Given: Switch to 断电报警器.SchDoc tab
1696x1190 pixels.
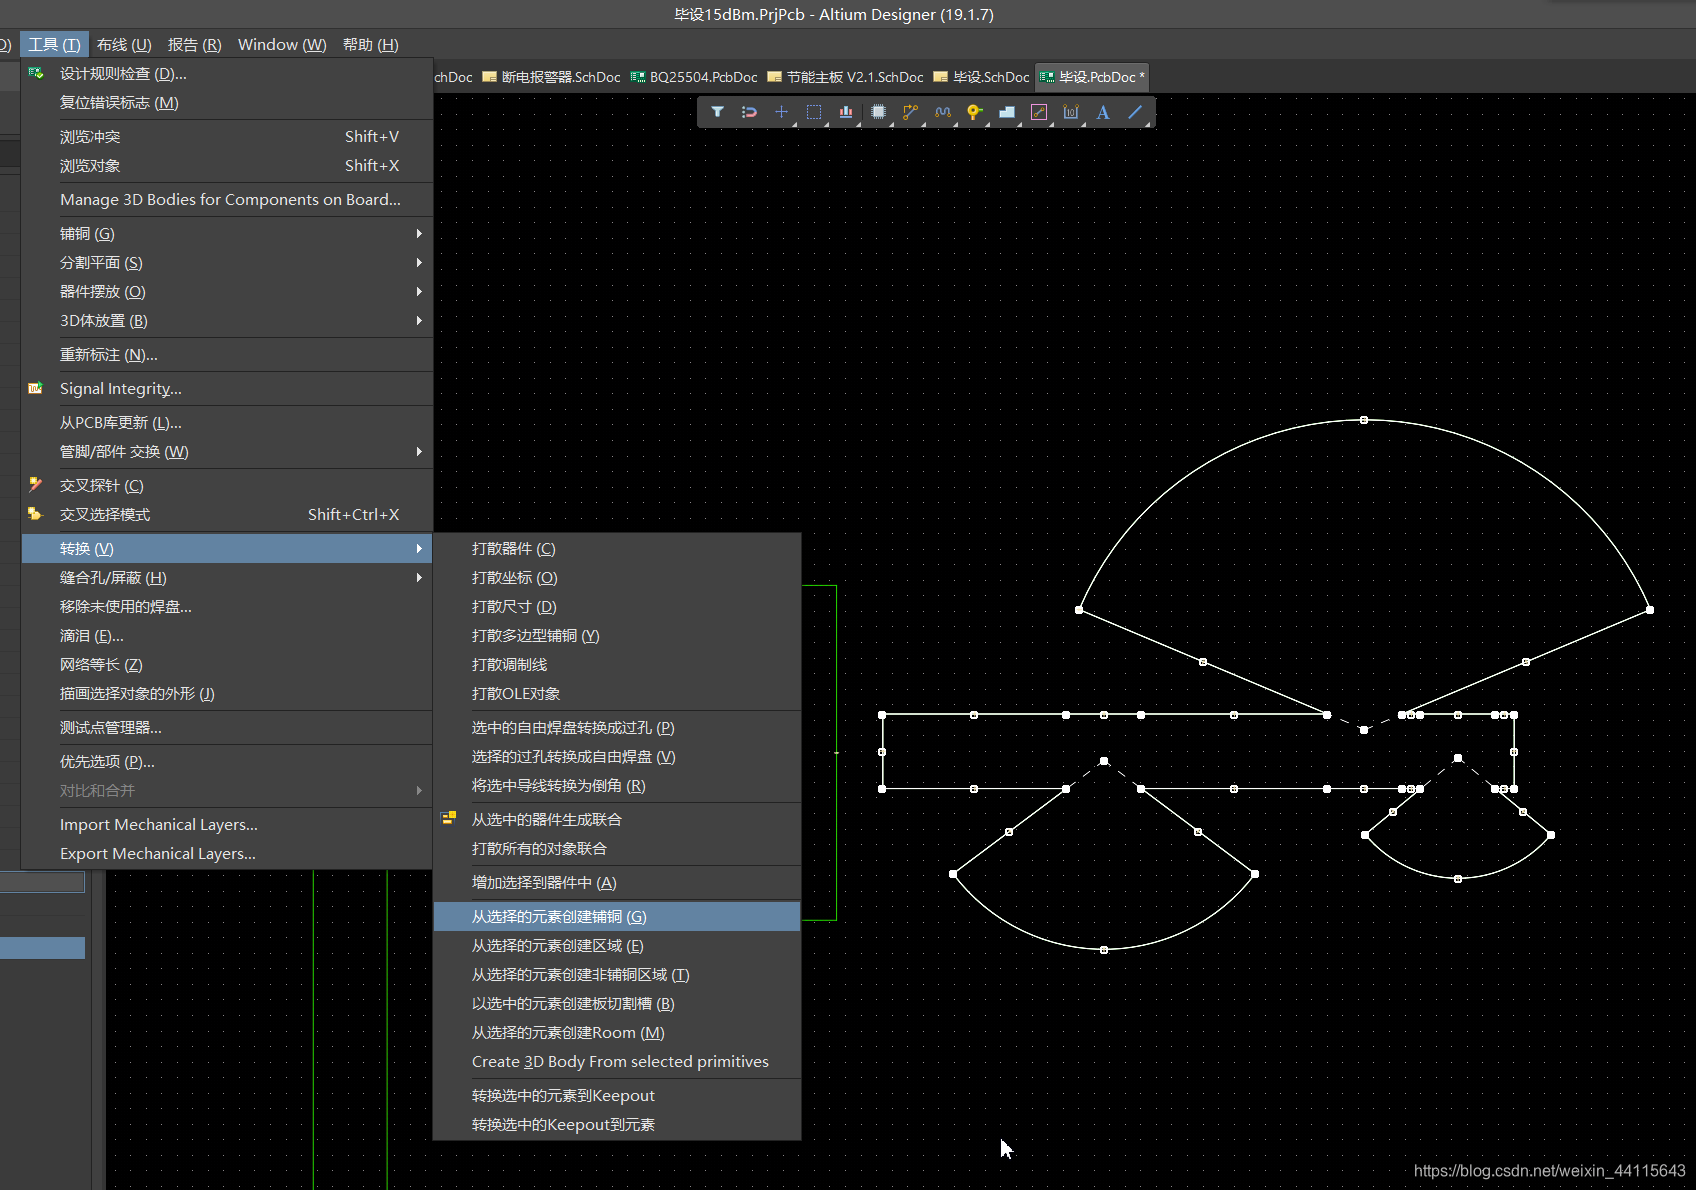Looking at the screenshot, I should (551, 77).
